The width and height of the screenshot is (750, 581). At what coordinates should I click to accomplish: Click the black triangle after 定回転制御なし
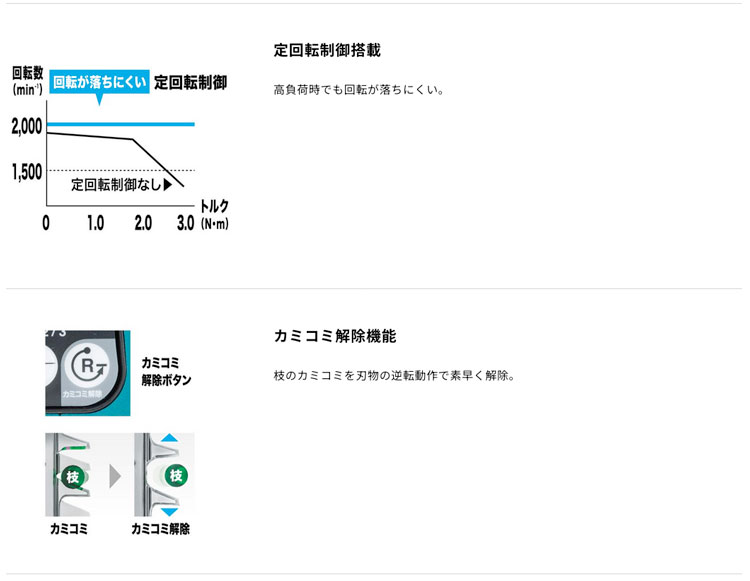tap(167, 185)
